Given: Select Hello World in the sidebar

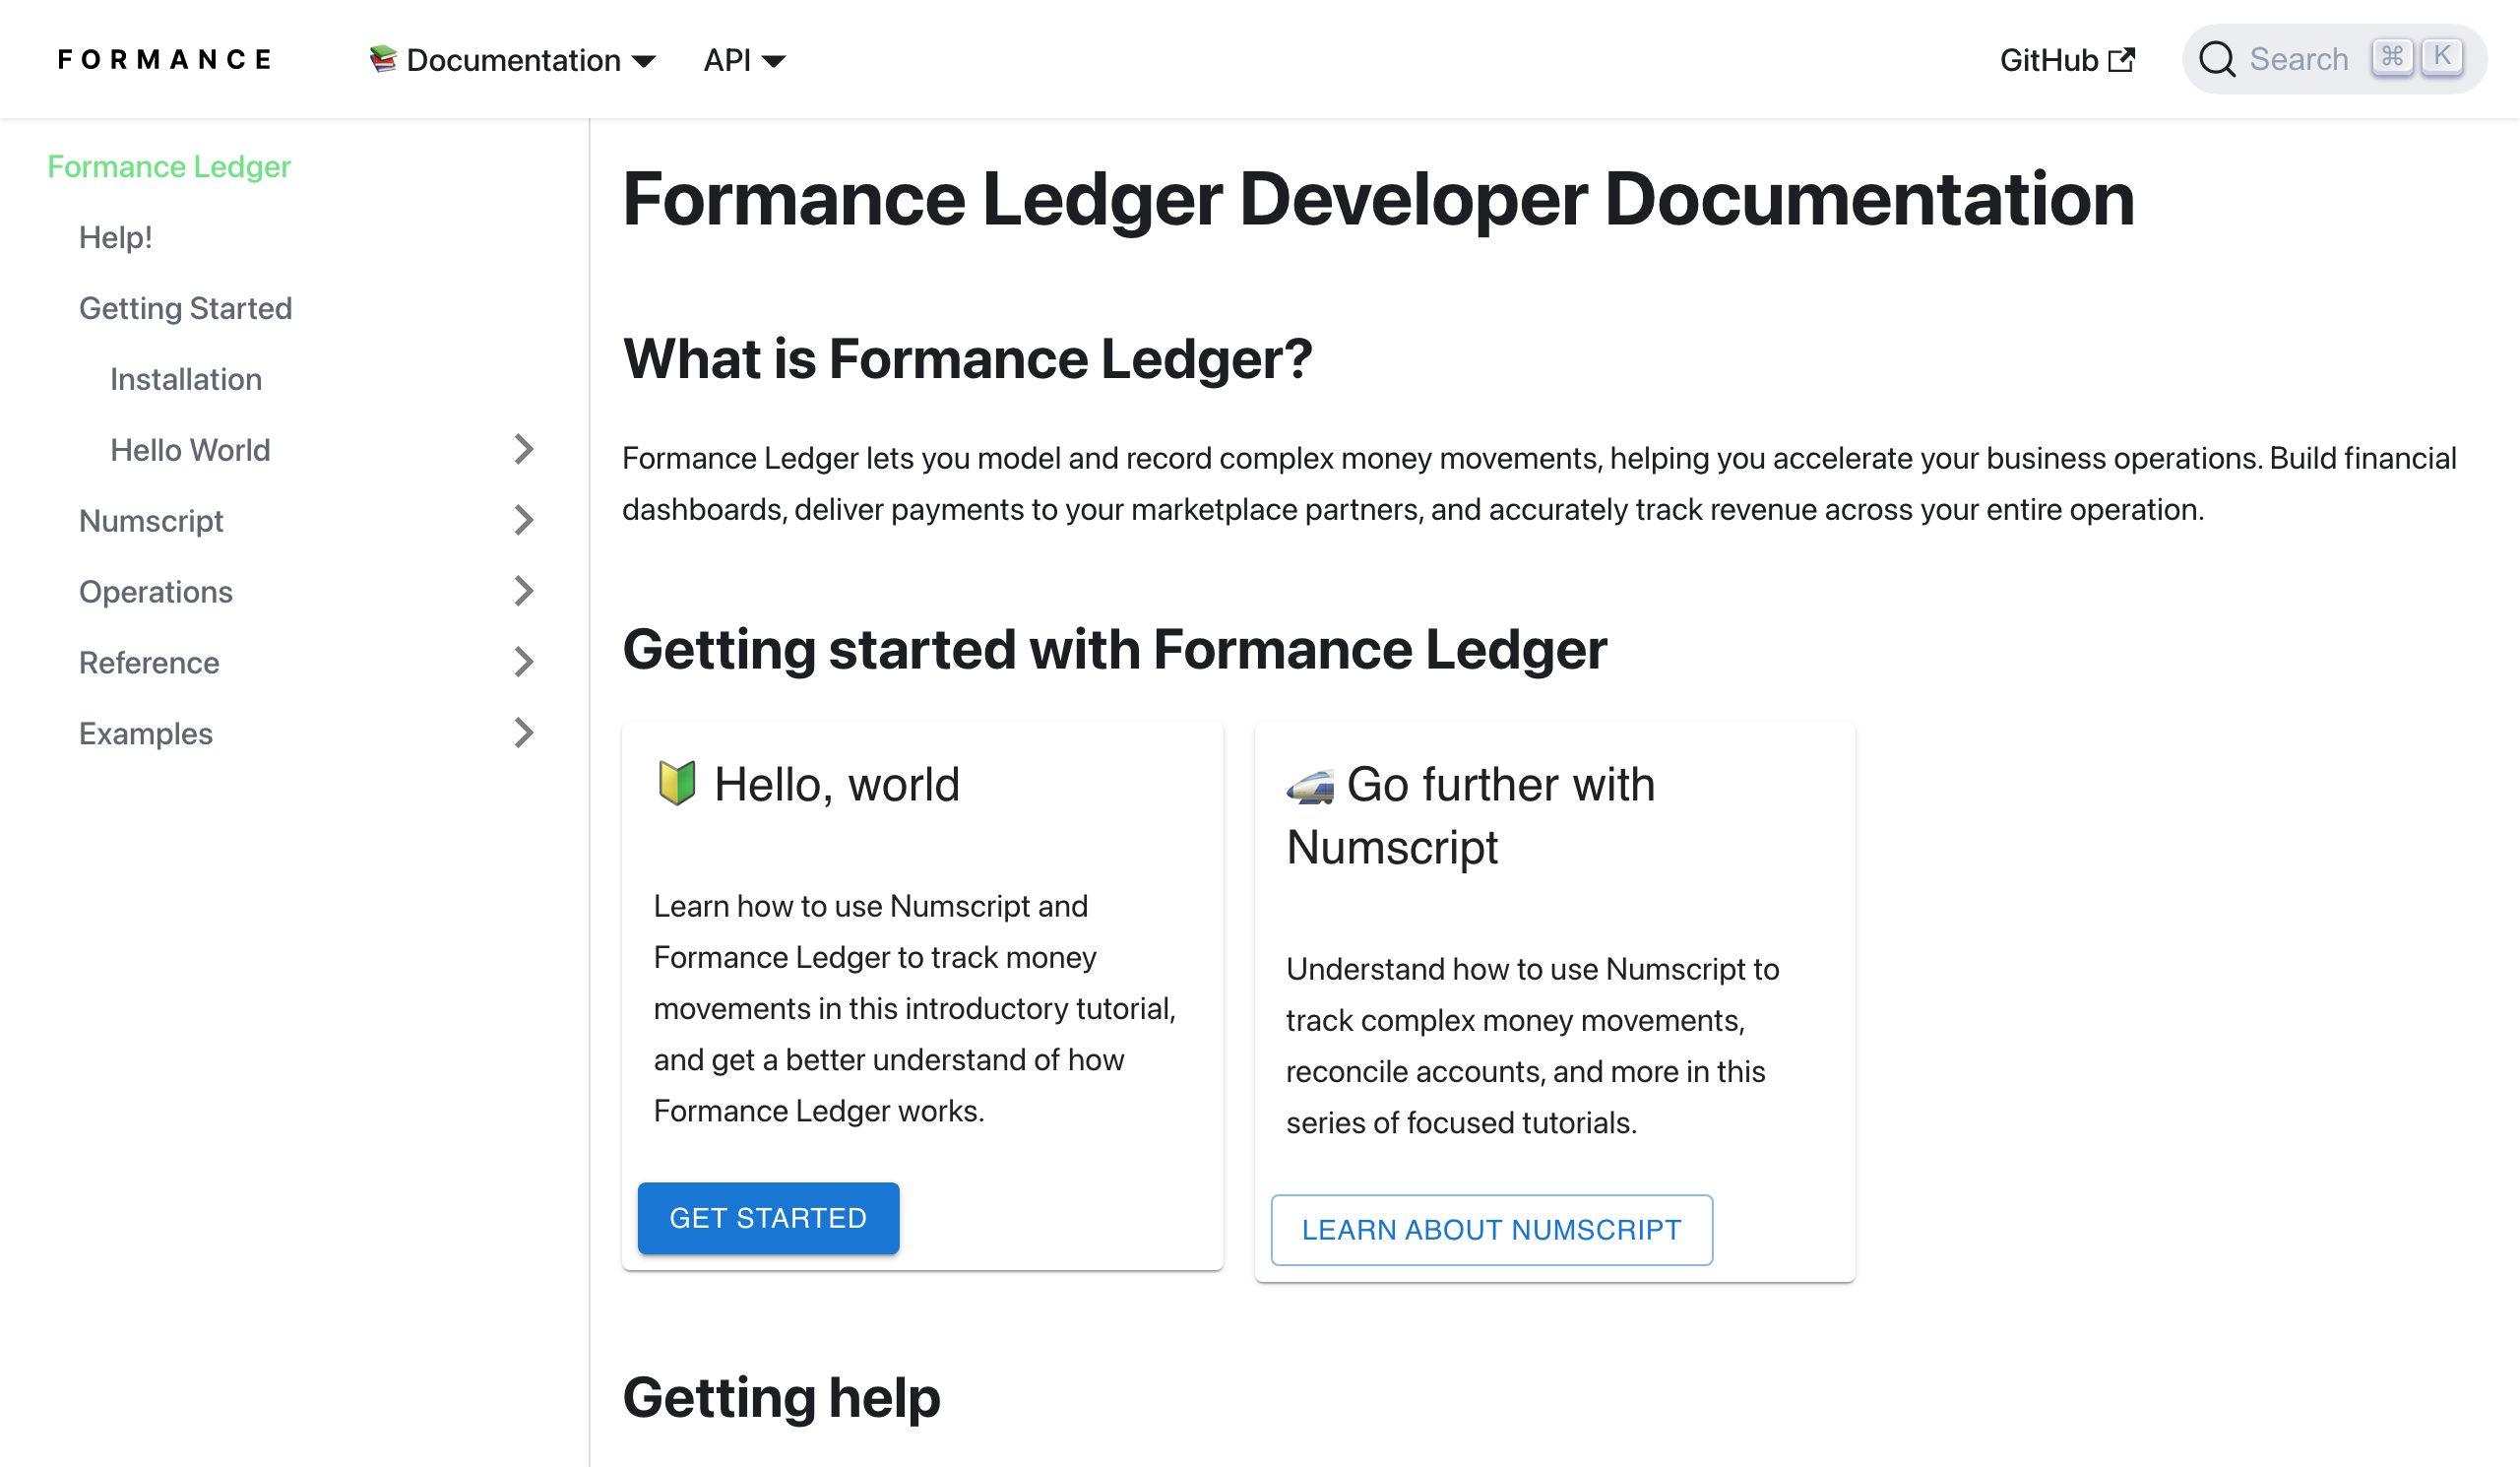Looking at the screenshot, I should click(x=190, y=450).
